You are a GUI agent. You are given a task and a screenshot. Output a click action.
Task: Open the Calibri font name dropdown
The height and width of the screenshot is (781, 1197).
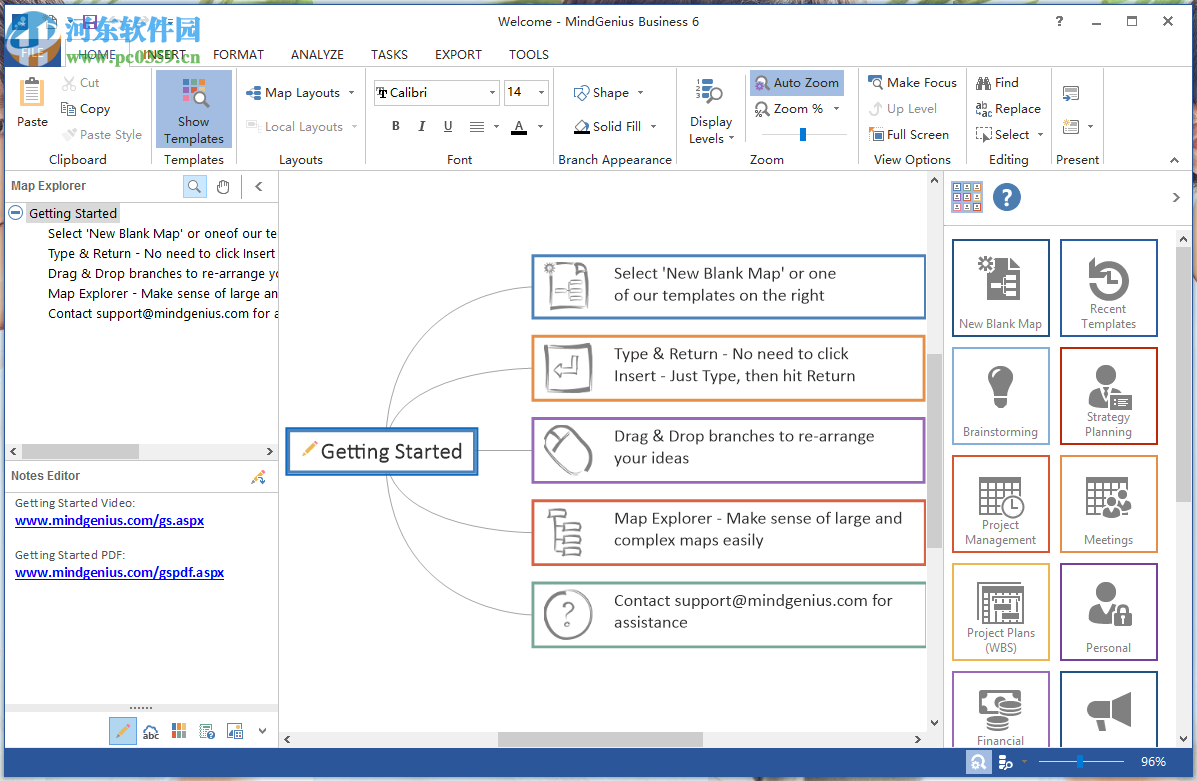[492, 93]
